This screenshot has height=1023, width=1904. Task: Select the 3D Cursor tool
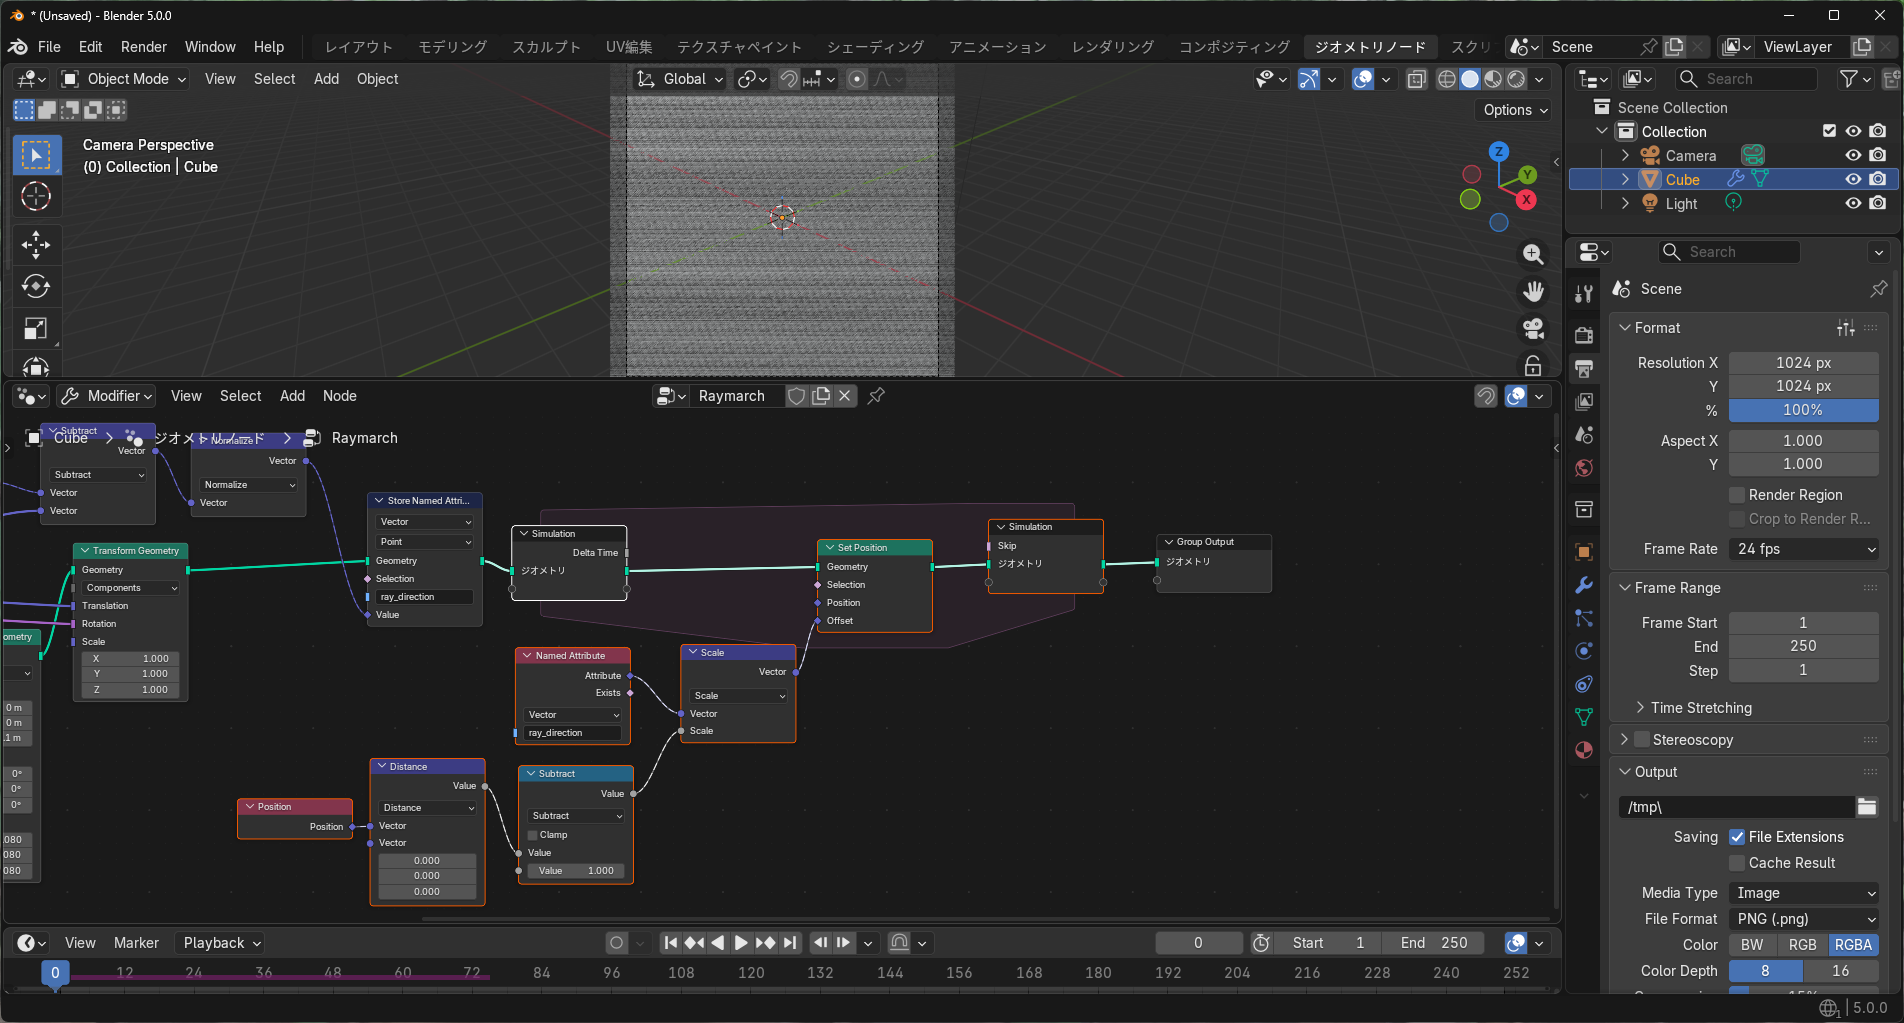[36, 197]
